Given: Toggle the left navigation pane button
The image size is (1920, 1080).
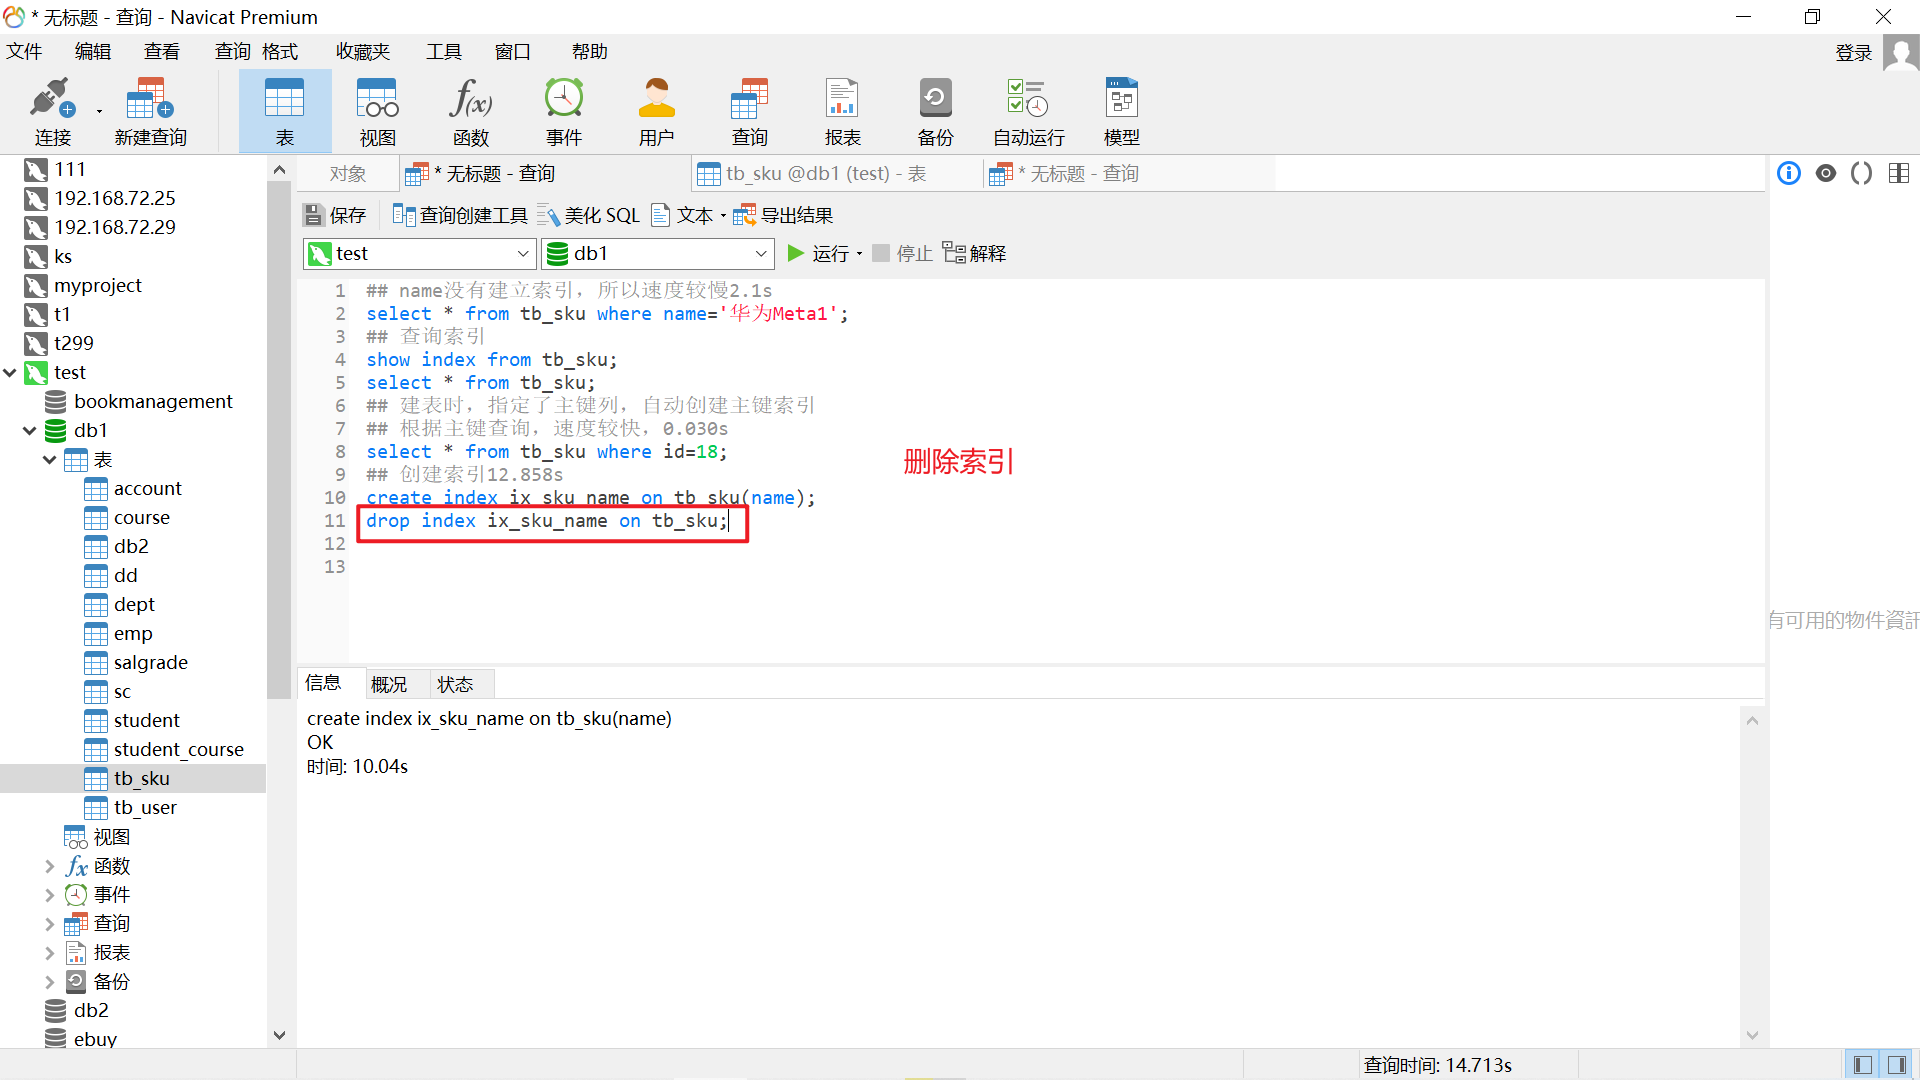Looking at the screenshot, I should click(1862, 1065).
